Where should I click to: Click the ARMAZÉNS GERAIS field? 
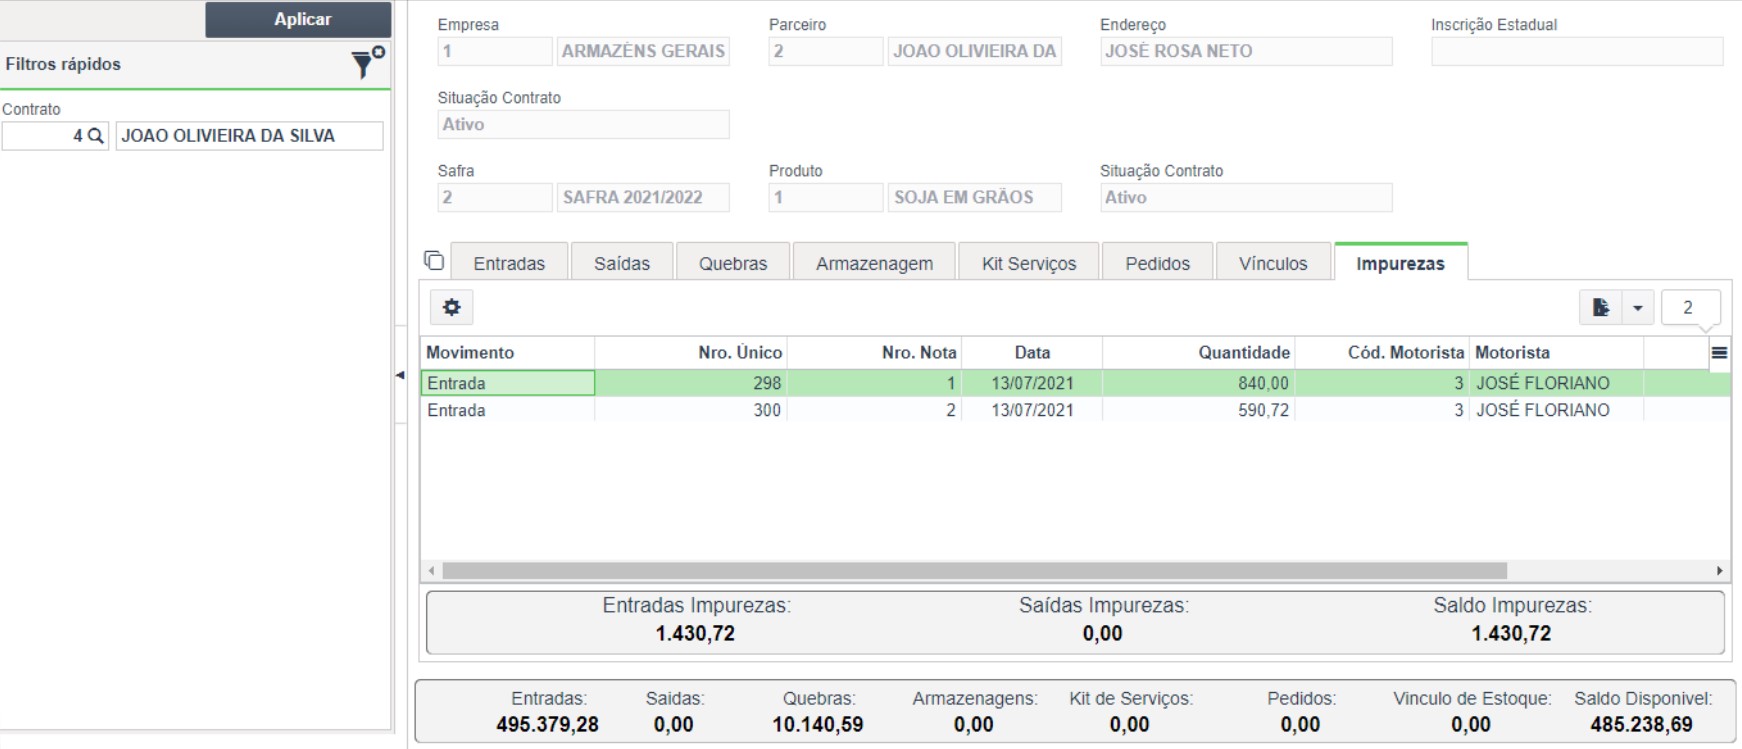643,51
